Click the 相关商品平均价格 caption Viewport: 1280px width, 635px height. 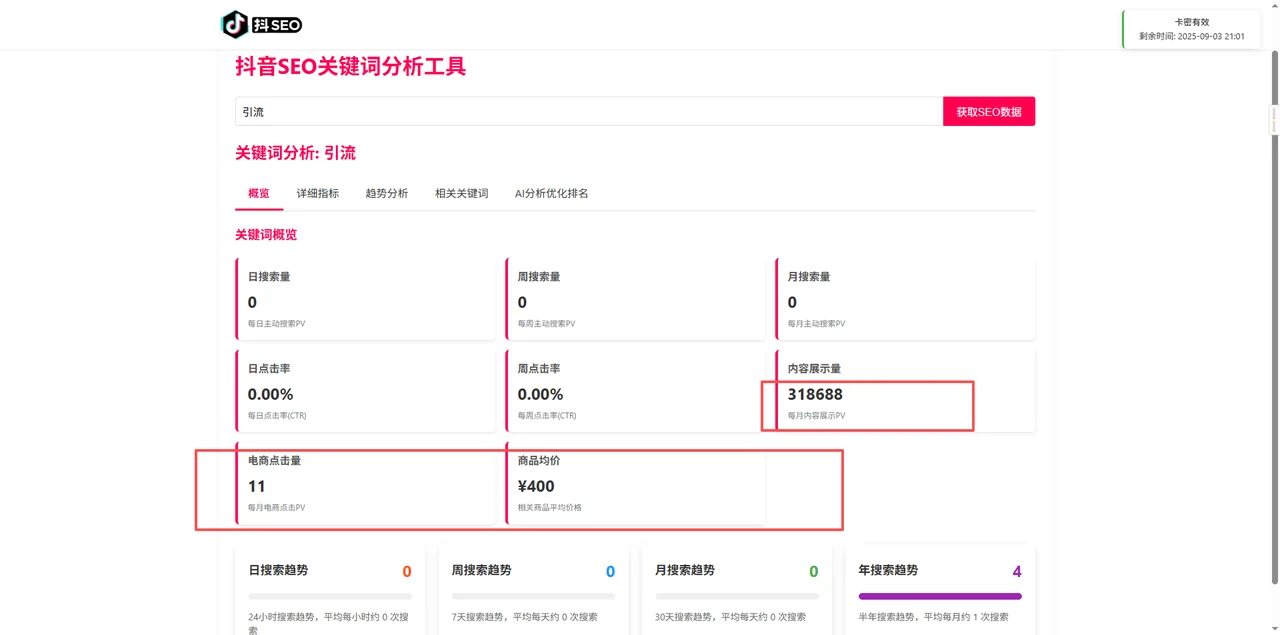point(549,507)
